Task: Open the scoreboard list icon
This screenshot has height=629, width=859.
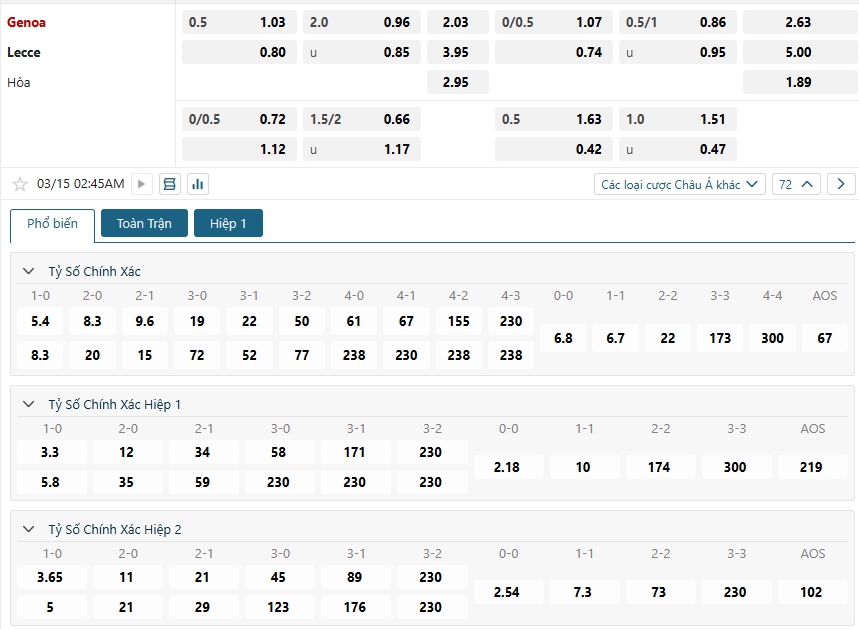Action: (x=169, y=184)
